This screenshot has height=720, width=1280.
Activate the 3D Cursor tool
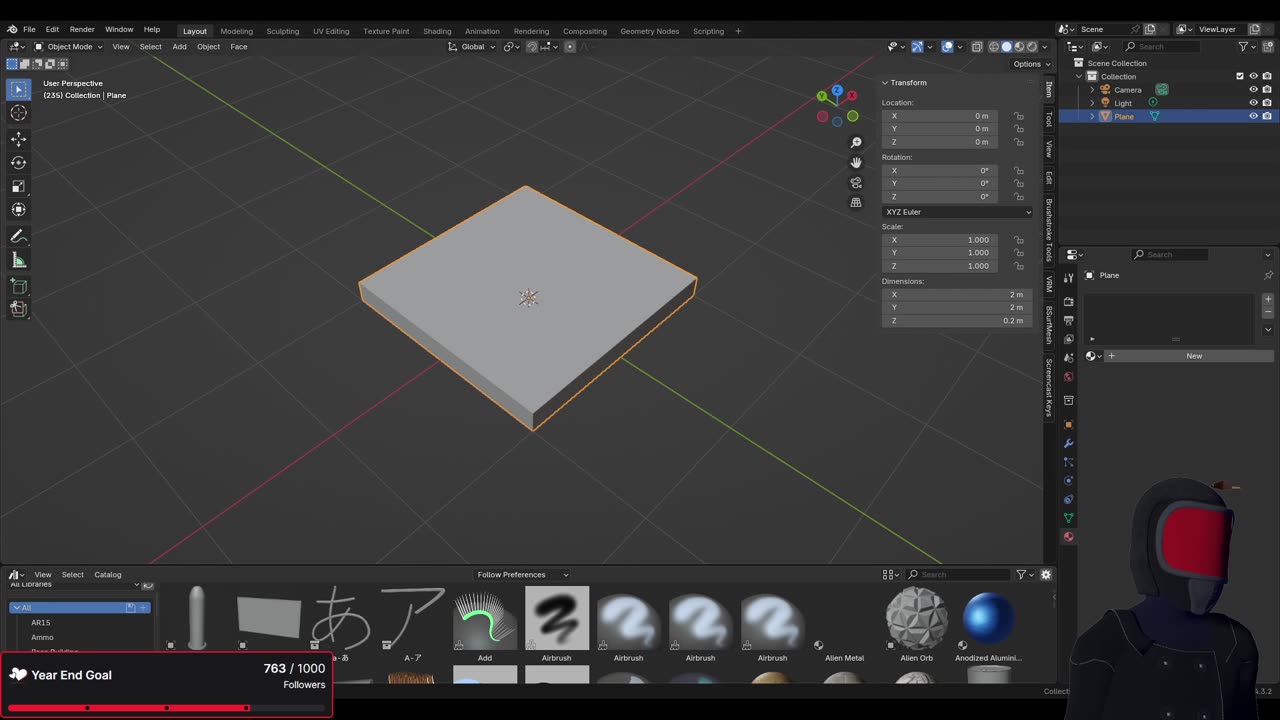click(x=18, y=113)
